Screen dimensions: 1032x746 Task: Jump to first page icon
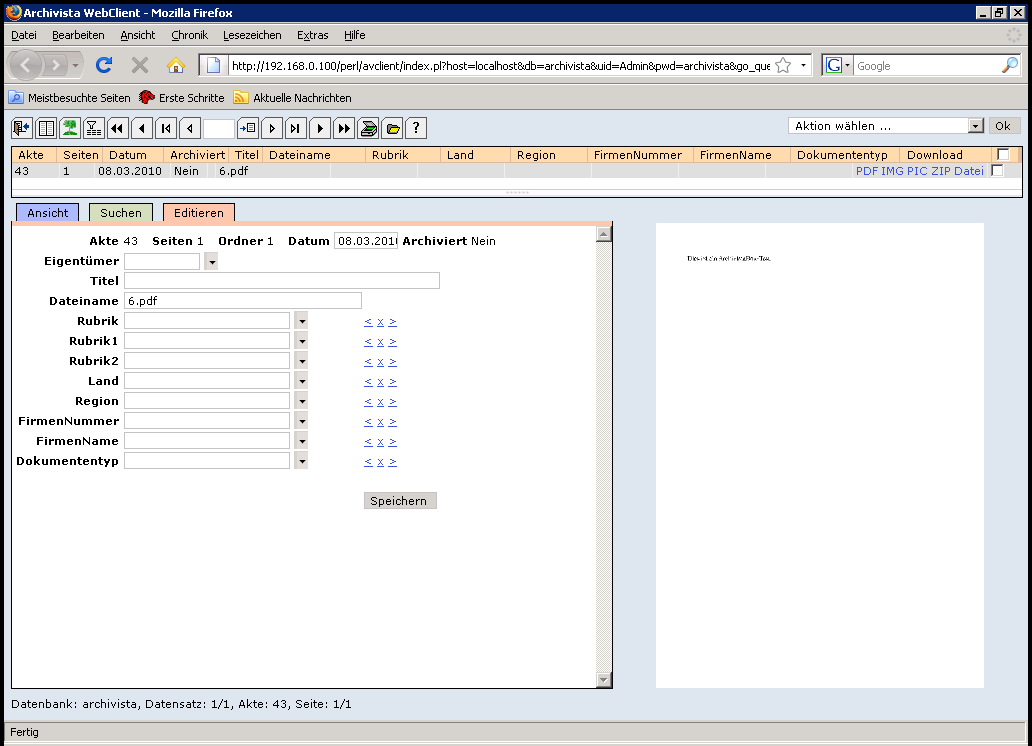166,128
